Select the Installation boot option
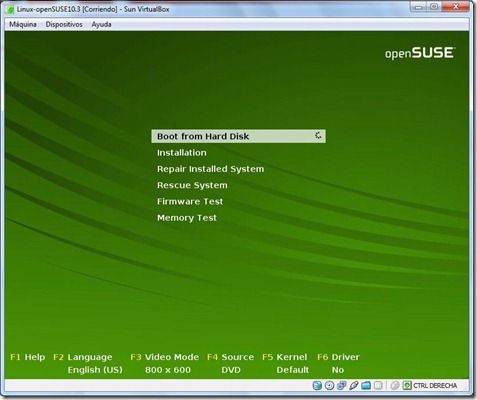The image size is (477, 400). point(182,153)
